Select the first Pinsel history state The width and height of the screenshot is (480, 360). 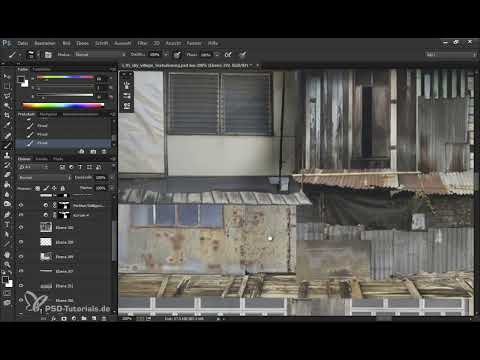click(x=64, y=126)
